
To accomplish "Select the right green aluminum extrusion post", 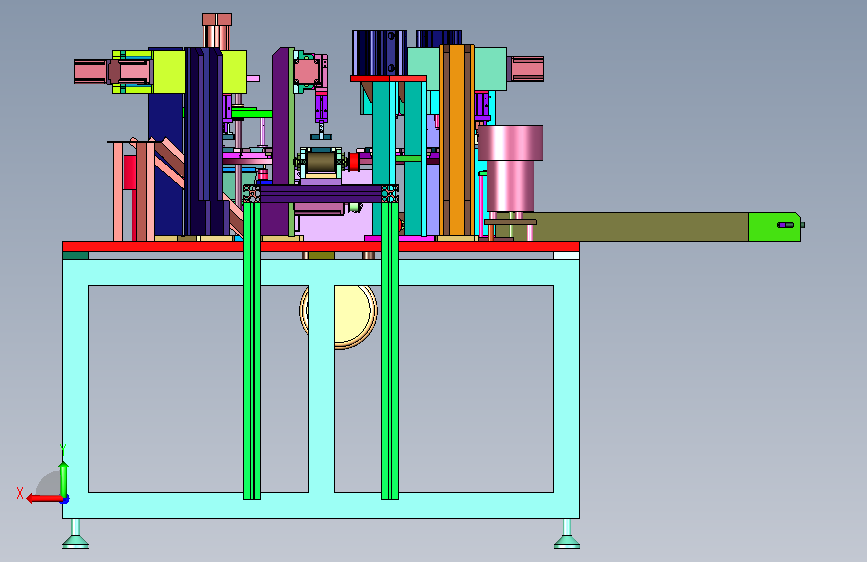I will coord(390,351).
